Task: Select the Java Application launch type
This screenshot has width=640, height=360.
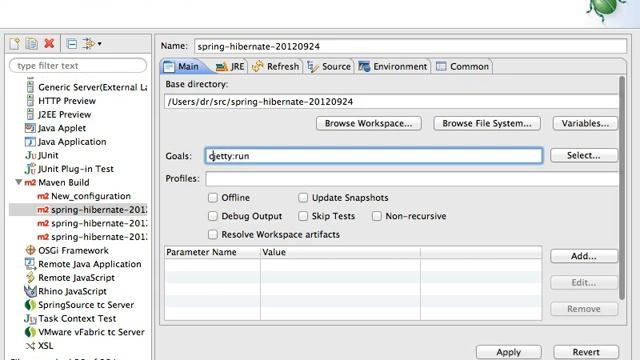Action: pos(72,142)
